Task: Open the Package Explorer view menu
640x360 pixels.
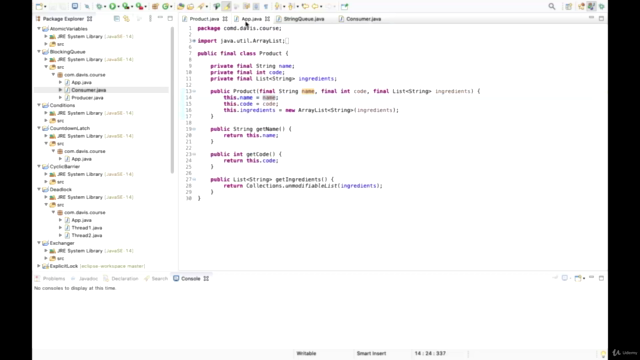Action: 150,19
